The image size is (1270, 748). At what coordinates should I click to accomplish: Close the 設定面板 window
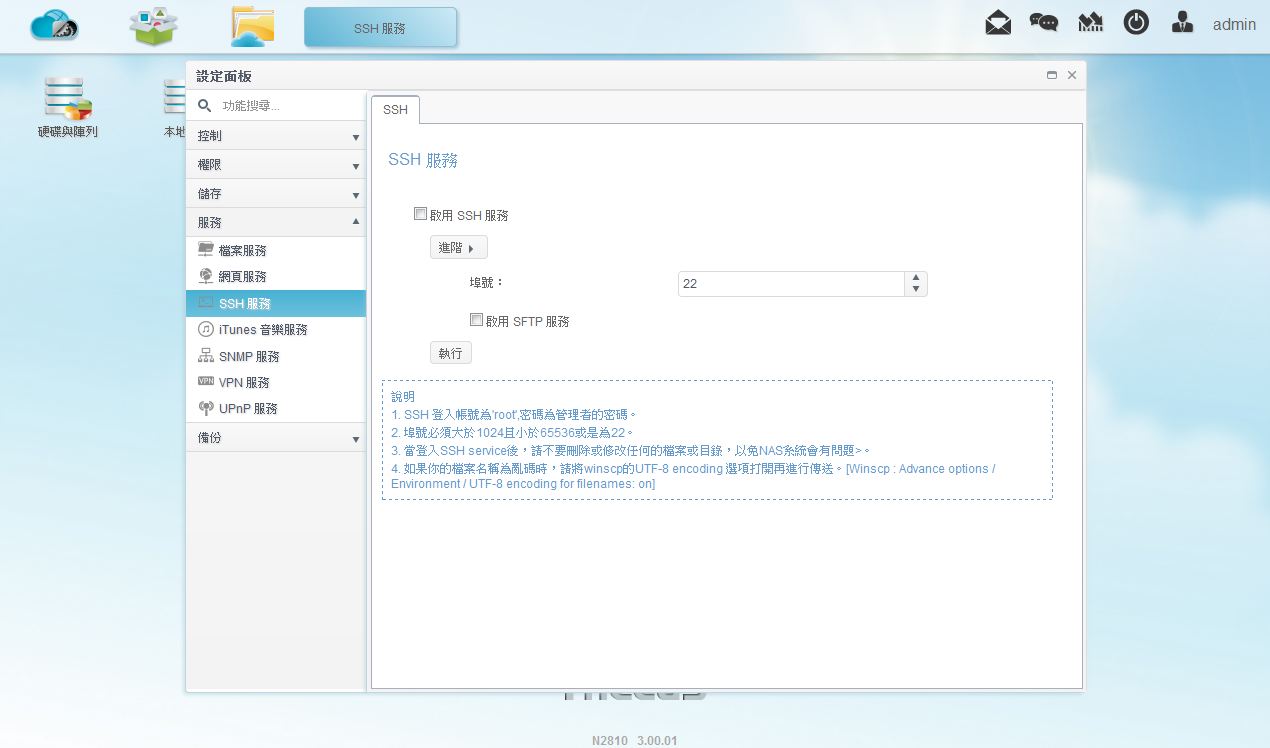coord(1072,75)
